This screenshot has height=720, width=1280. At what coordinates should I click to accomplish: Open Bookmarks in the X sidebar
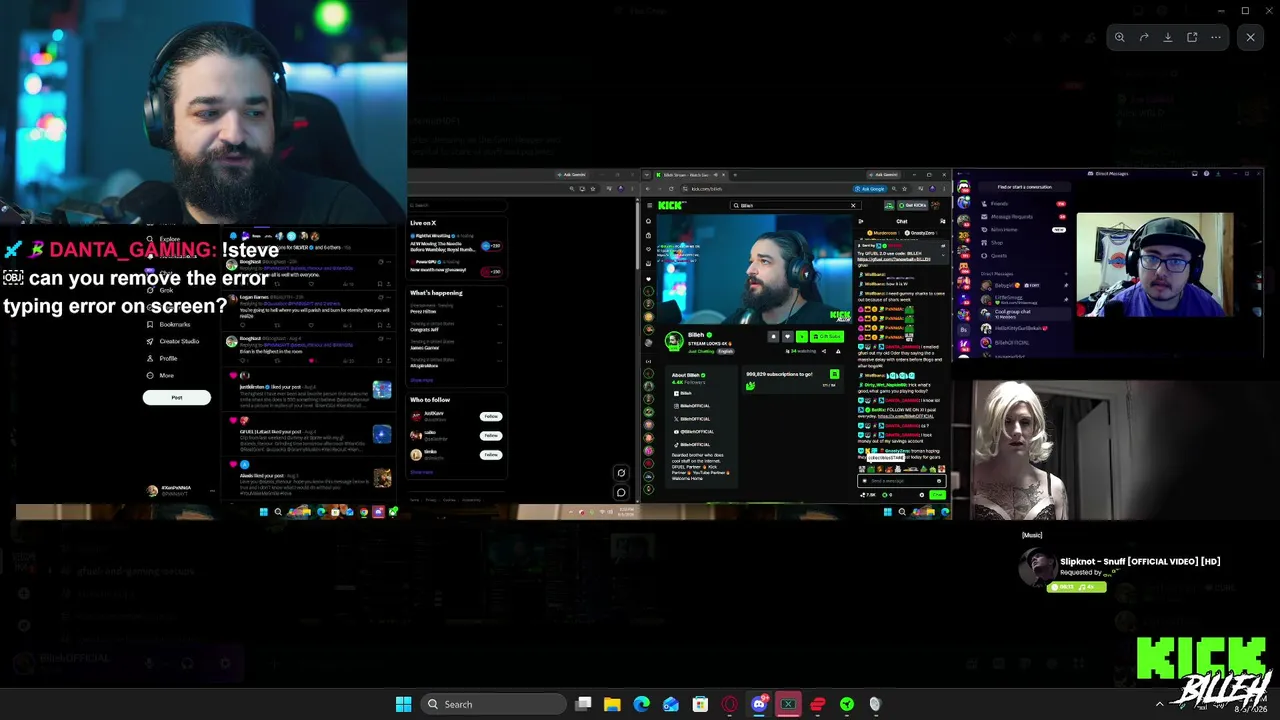click(x=168, y=324)
